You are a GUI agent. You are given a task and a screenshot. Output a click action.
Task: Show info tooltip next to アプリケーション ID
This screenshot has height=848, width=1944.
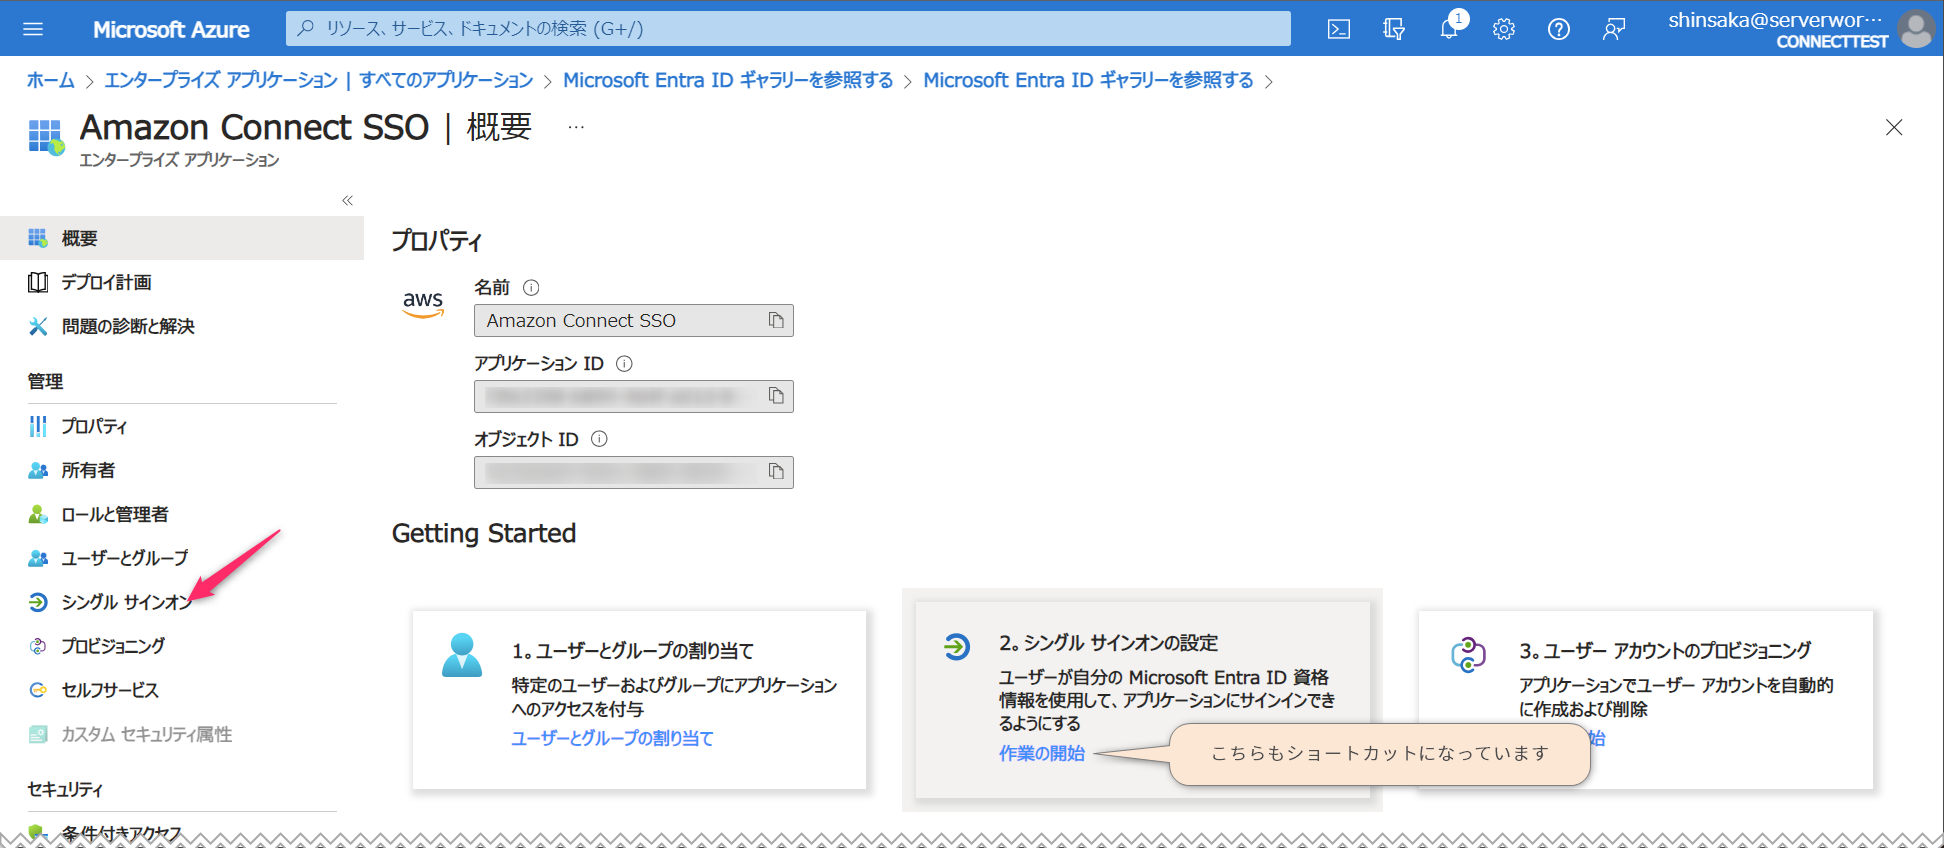pos(624,364)
